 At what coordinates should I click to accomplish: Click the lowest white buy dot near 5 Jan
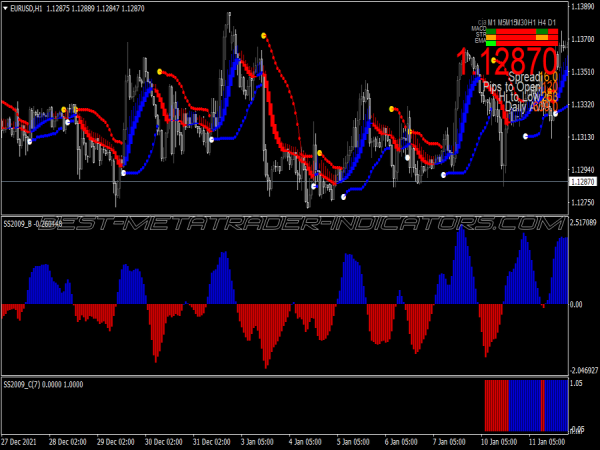tap(344, 197)
